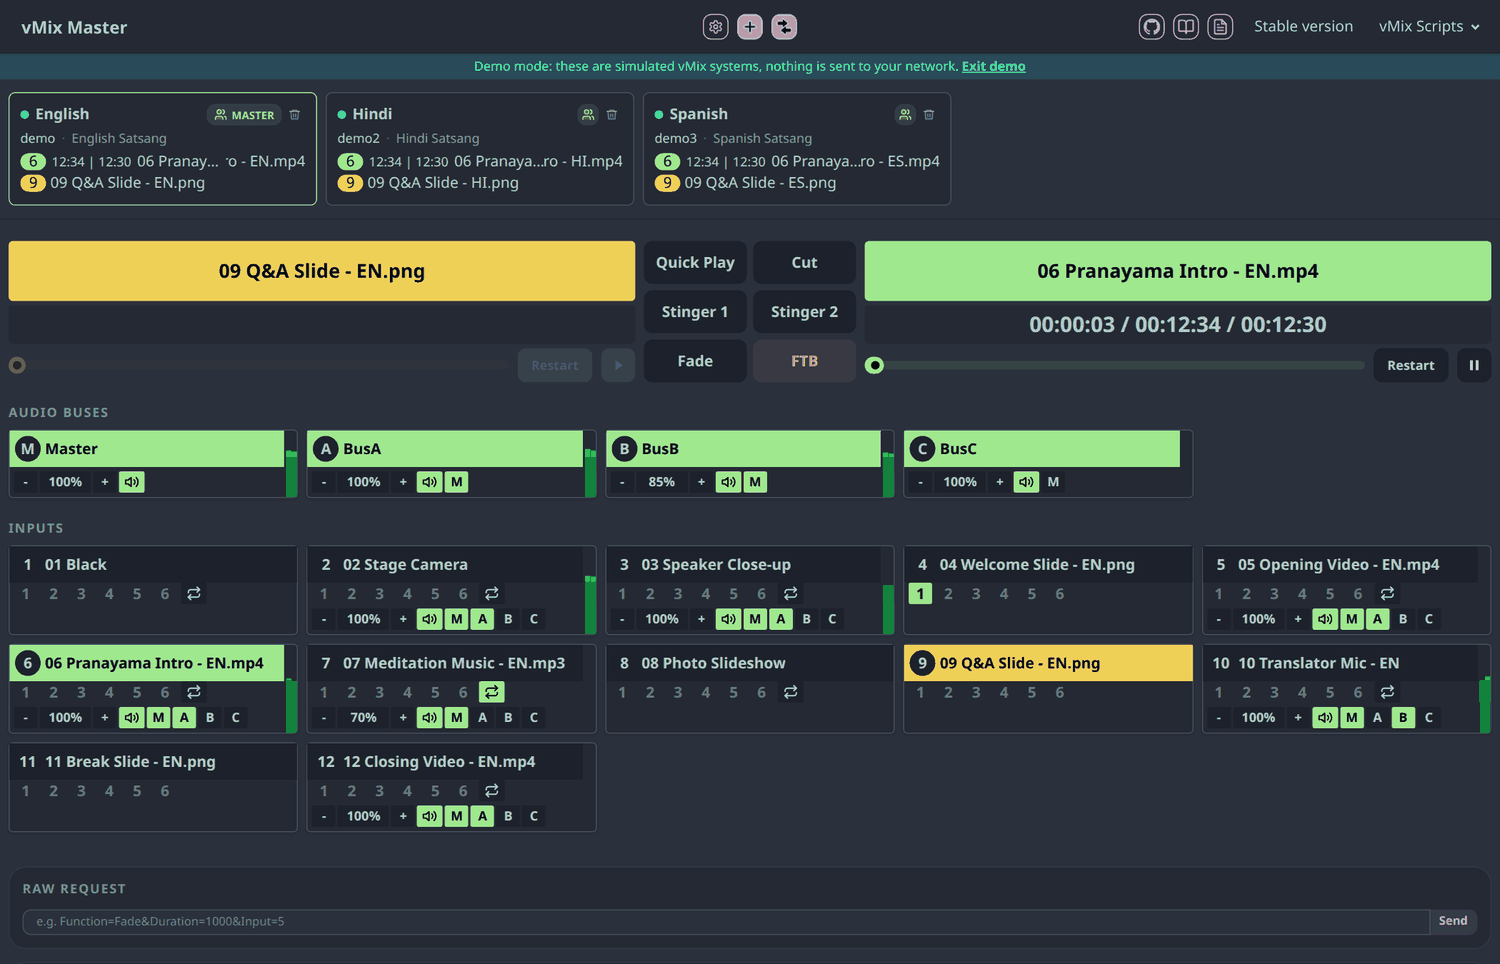The height and width of the screenshot is (964, 1500).
Task: Toggle loop icon on 02 Stage Camera
Action: pos(492,594)
